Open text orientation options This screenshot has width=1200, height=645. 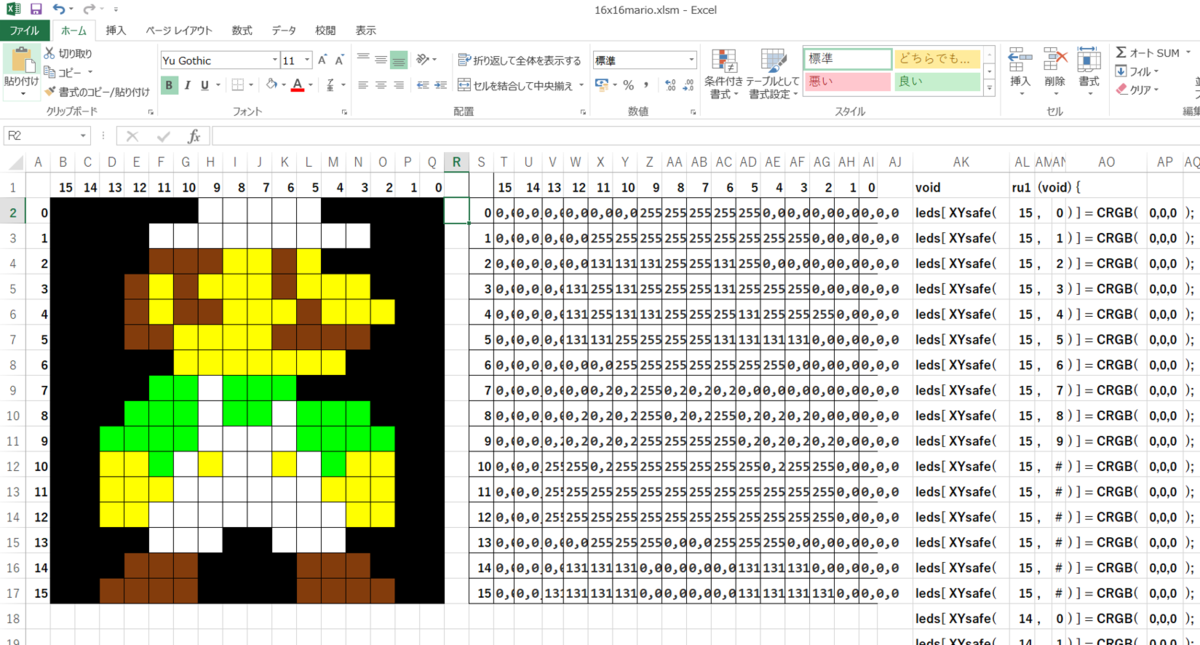coord(426,60)
